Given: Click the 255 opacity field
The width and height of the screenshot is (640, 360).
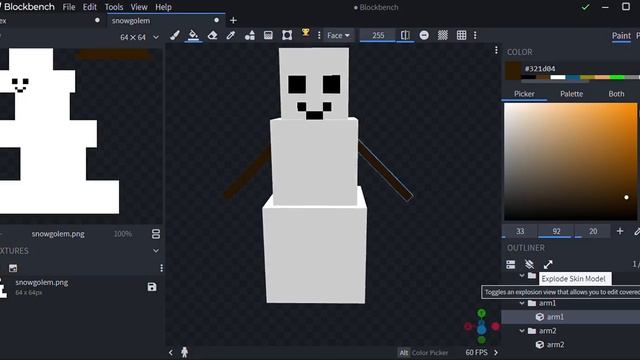Looking at the screenshot, I should click(x=378, y=36).
